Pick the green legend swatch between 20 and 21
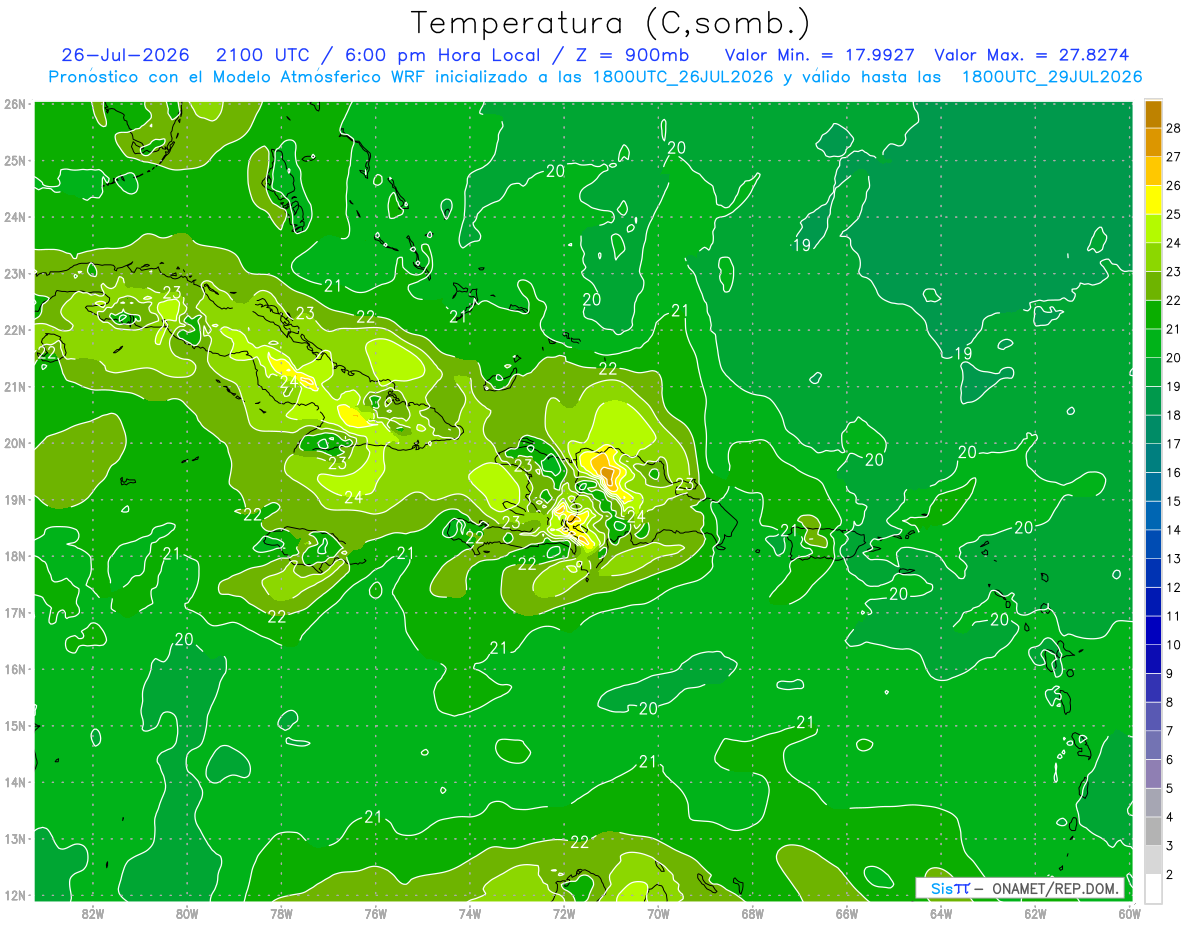 point(1153,344)
